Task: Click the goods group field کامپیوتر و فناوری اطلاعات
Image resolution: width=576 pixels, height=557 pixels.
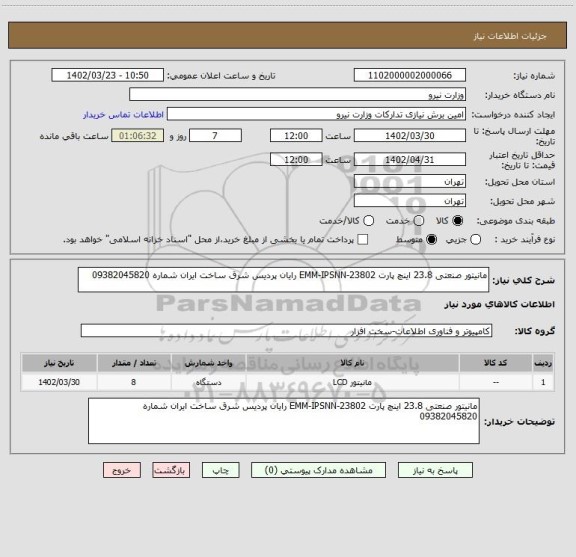Action: [286, 331]
